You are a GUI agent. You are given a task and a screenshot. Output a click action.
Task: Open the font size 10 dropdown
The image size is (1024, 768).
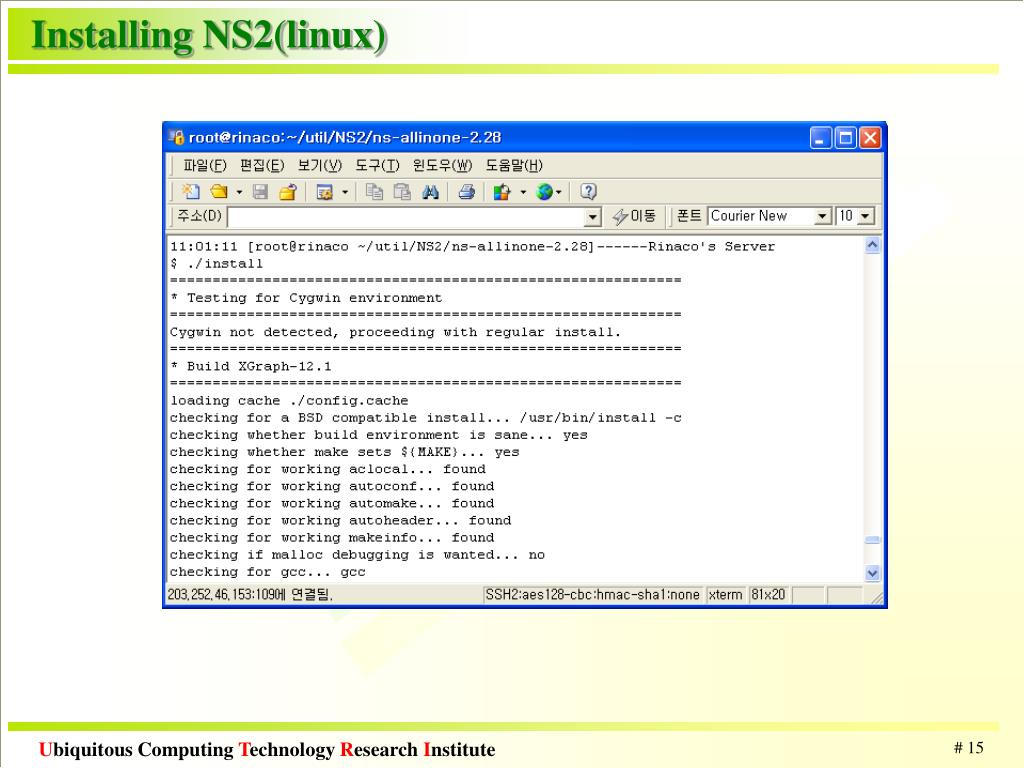tap(865, 216)
